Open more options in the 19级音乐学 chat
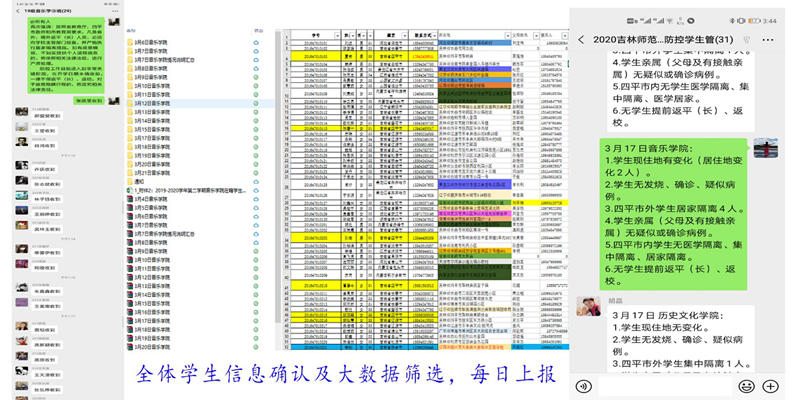This screenshot has height=400, width=800. [x=118, y=9]
